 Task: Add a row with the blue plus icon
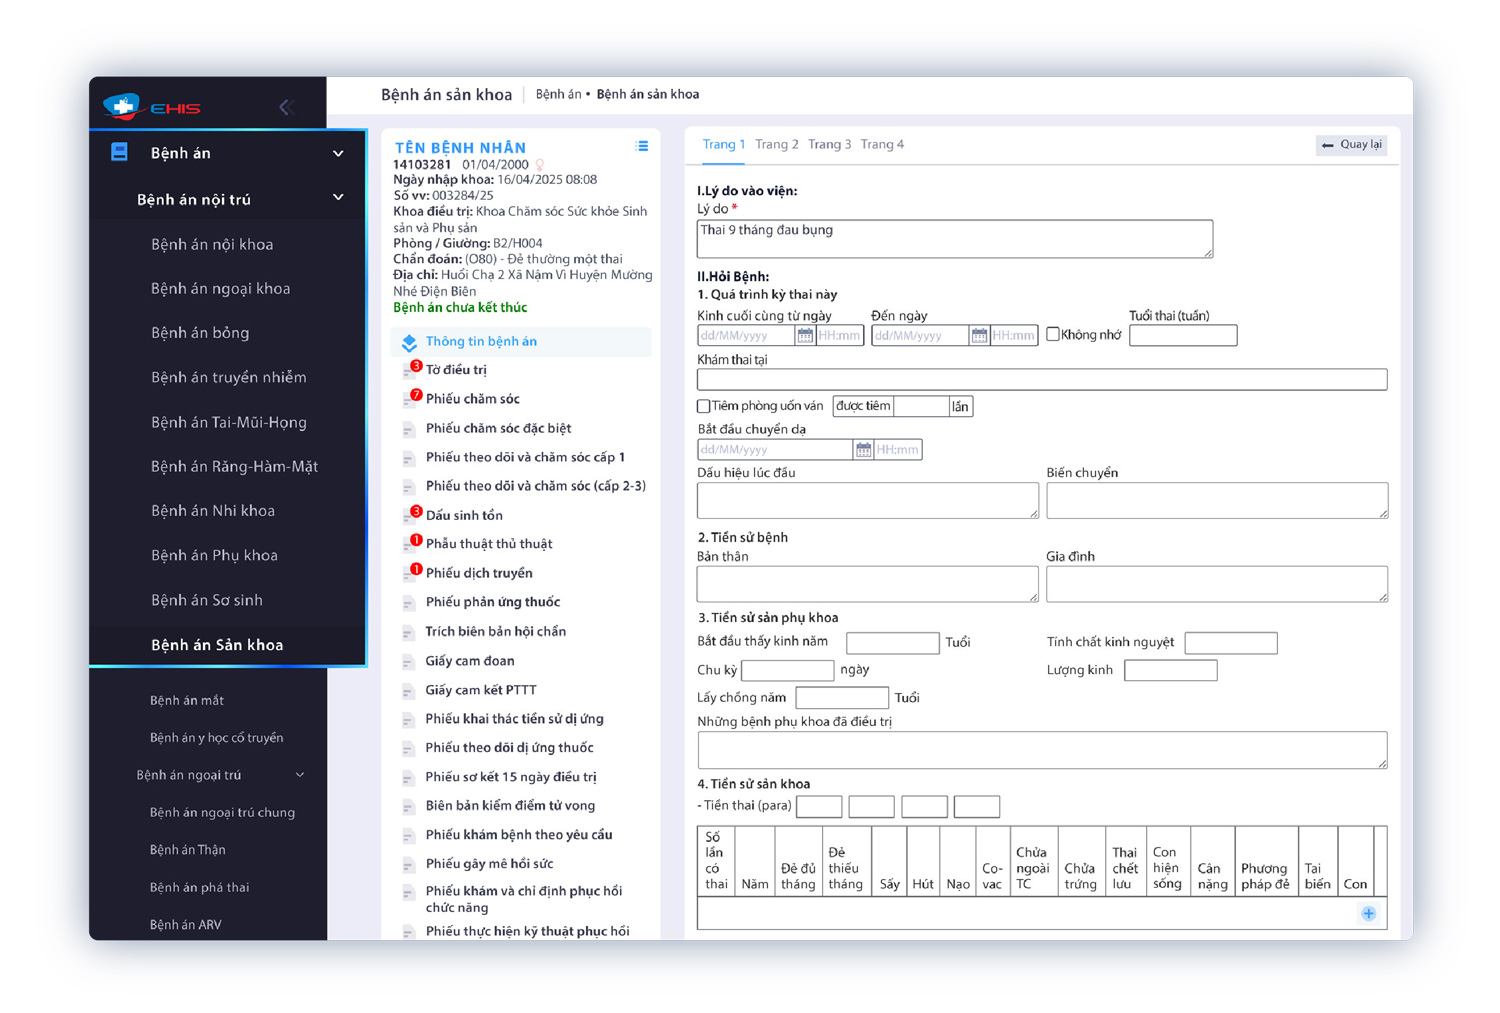click(x=1368, y=914)
